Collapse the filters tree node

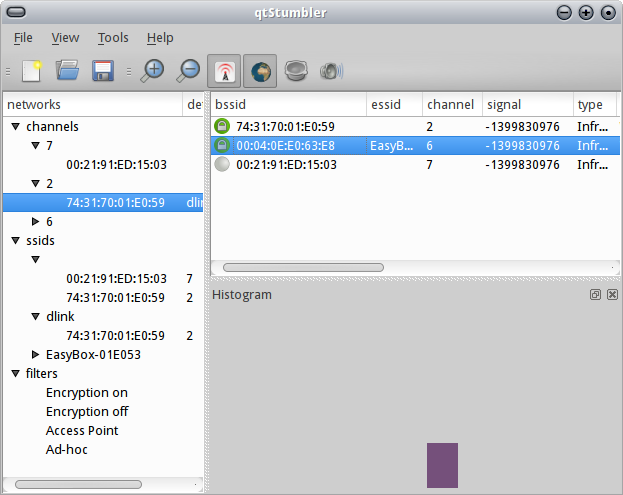click(x=16, y=374)
